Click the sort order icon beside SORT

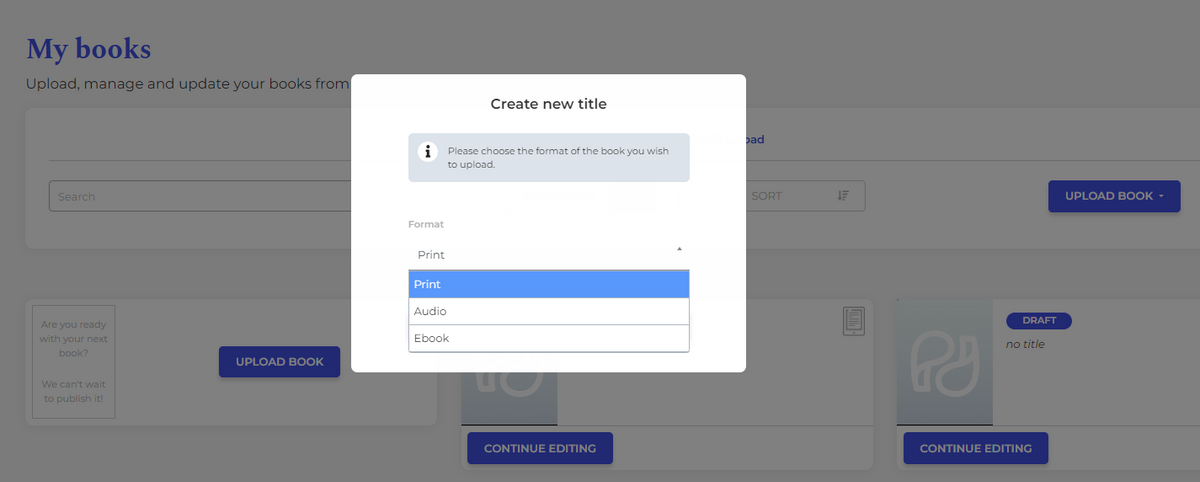(x=842, y=196)
